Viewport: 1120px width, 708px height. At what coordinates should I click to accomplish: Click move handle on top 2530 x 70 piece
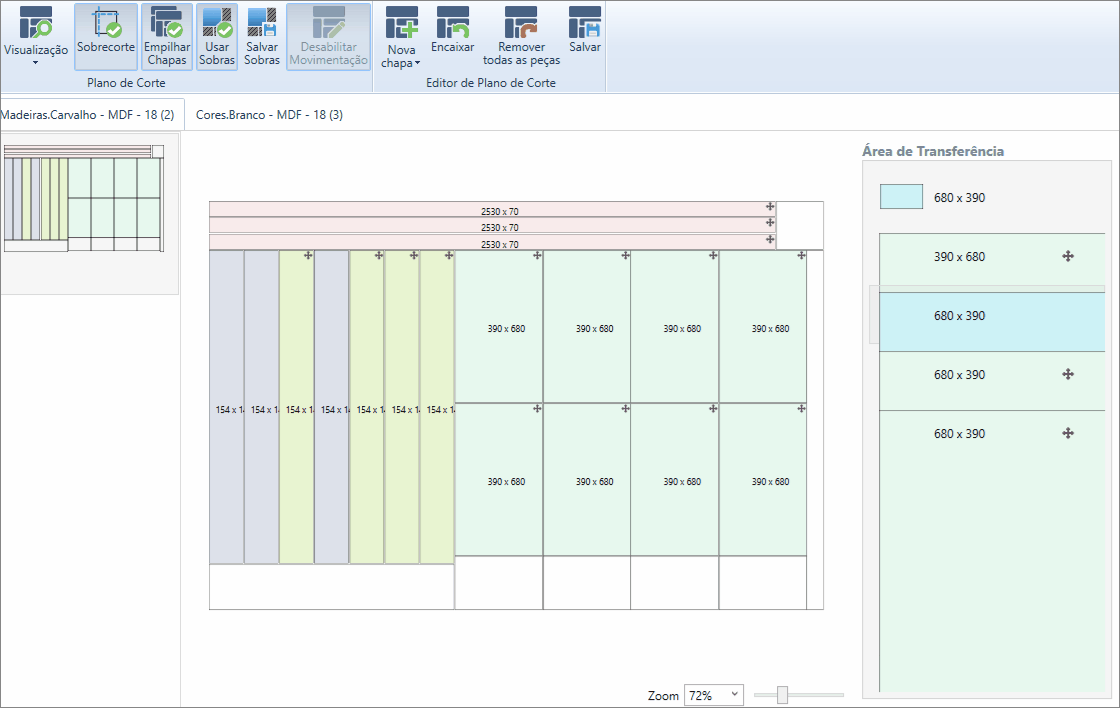coord(770,206)
